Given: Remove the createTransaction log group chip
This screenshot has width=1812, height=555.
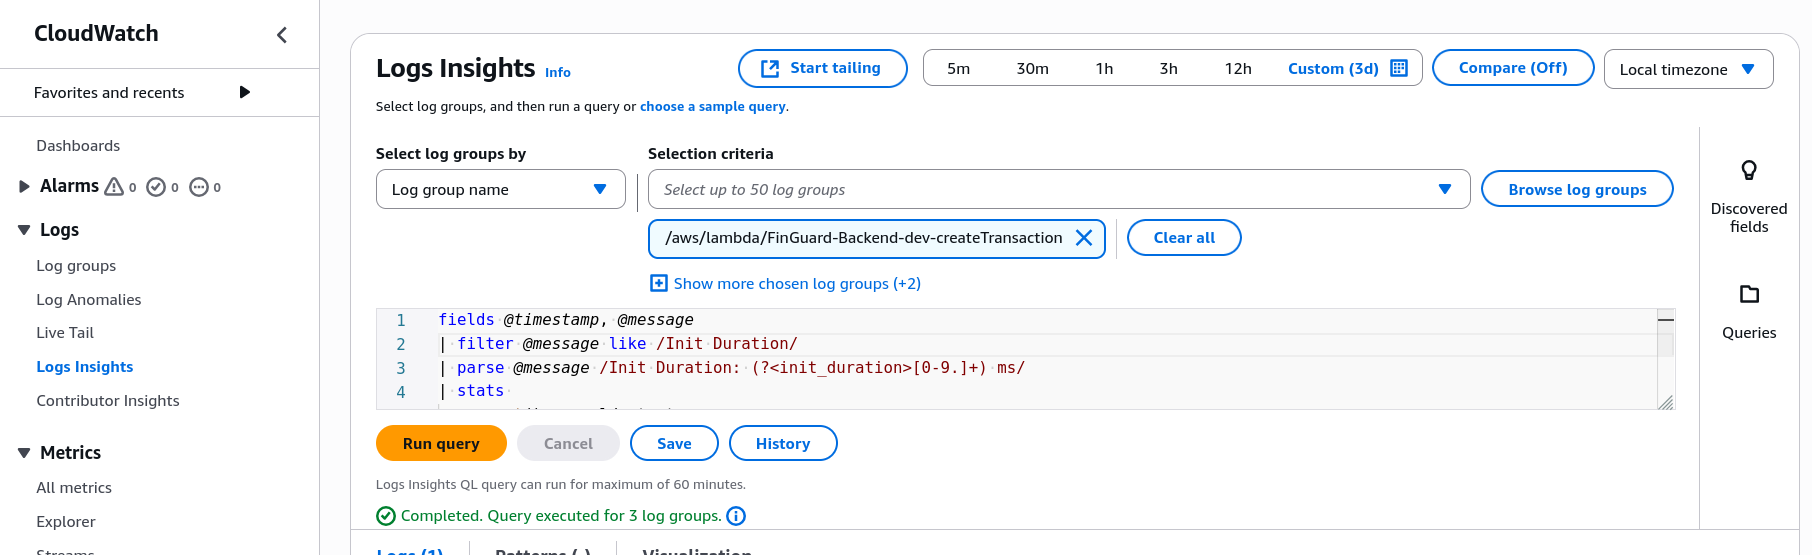Looking at the screenshot, I should (1083, 238).
